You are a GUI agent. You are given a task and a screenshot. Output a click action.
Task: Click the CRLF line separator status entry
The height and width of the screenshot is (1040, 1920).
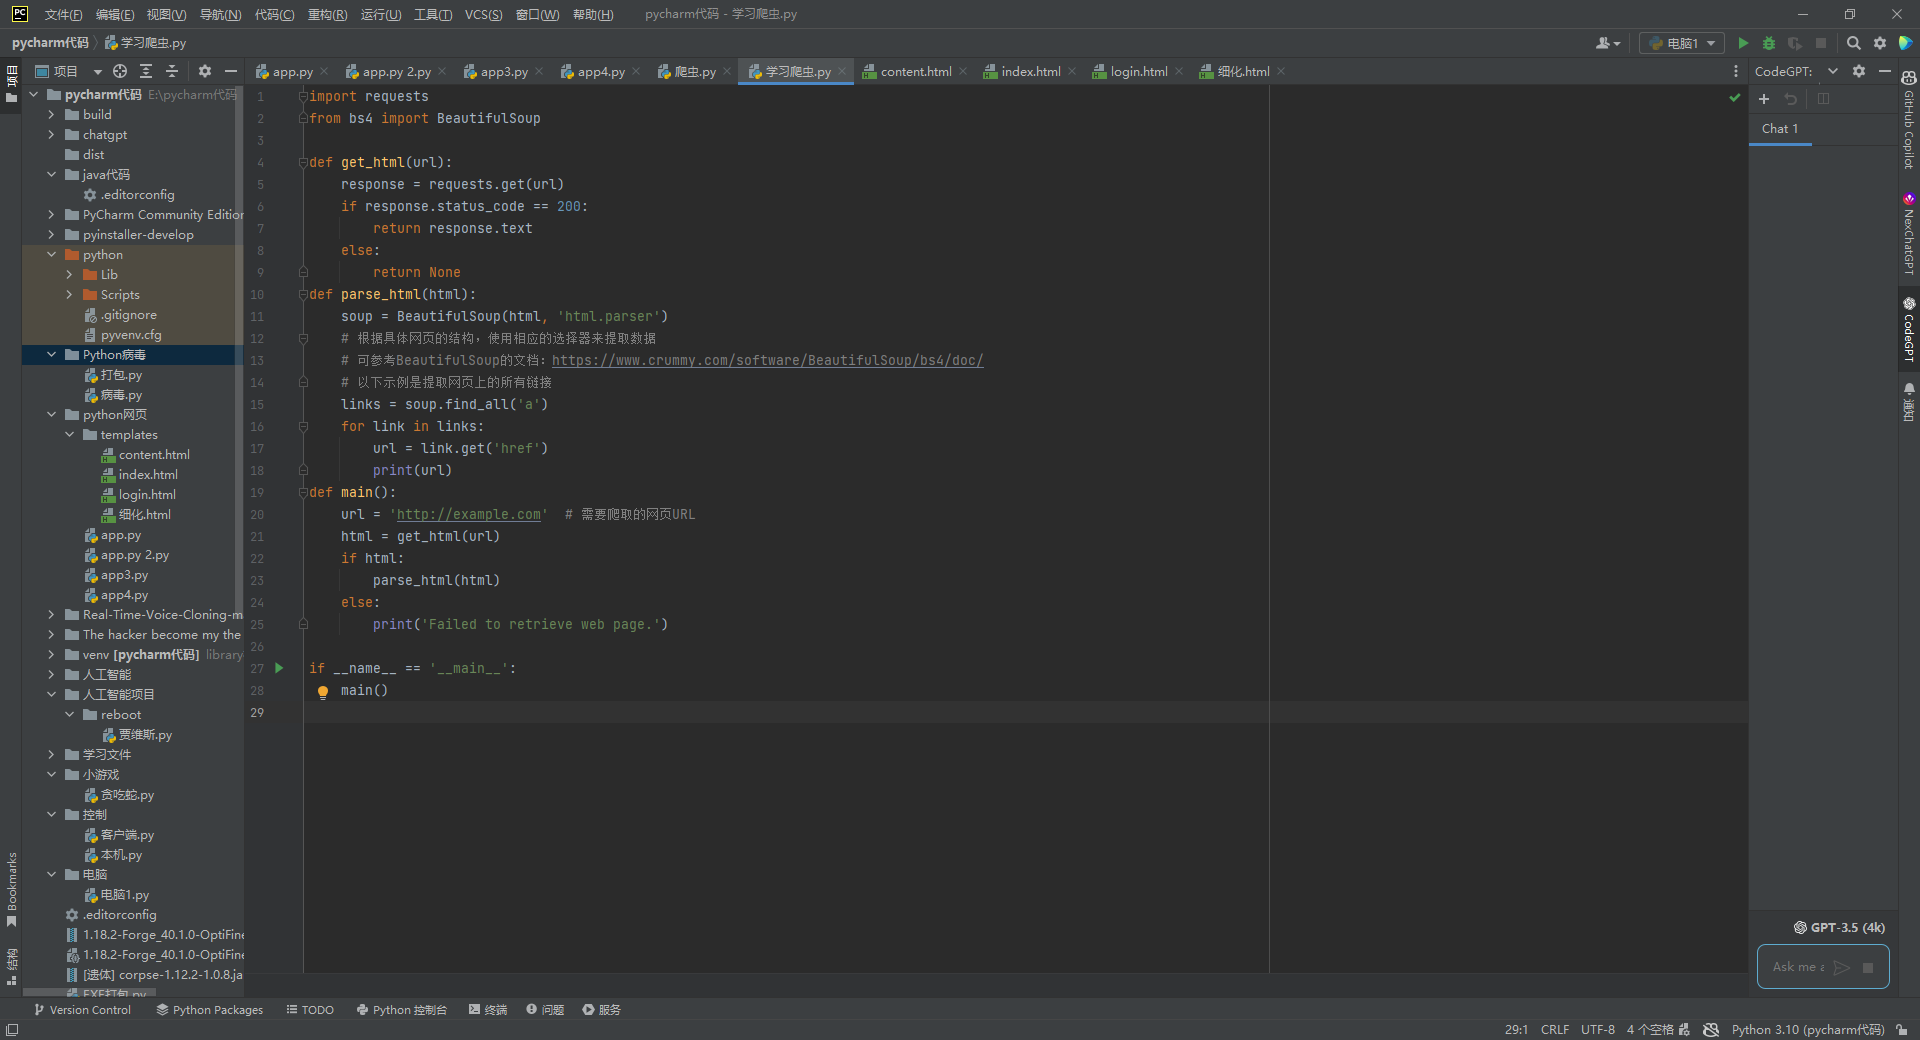coord(1555,1030)
